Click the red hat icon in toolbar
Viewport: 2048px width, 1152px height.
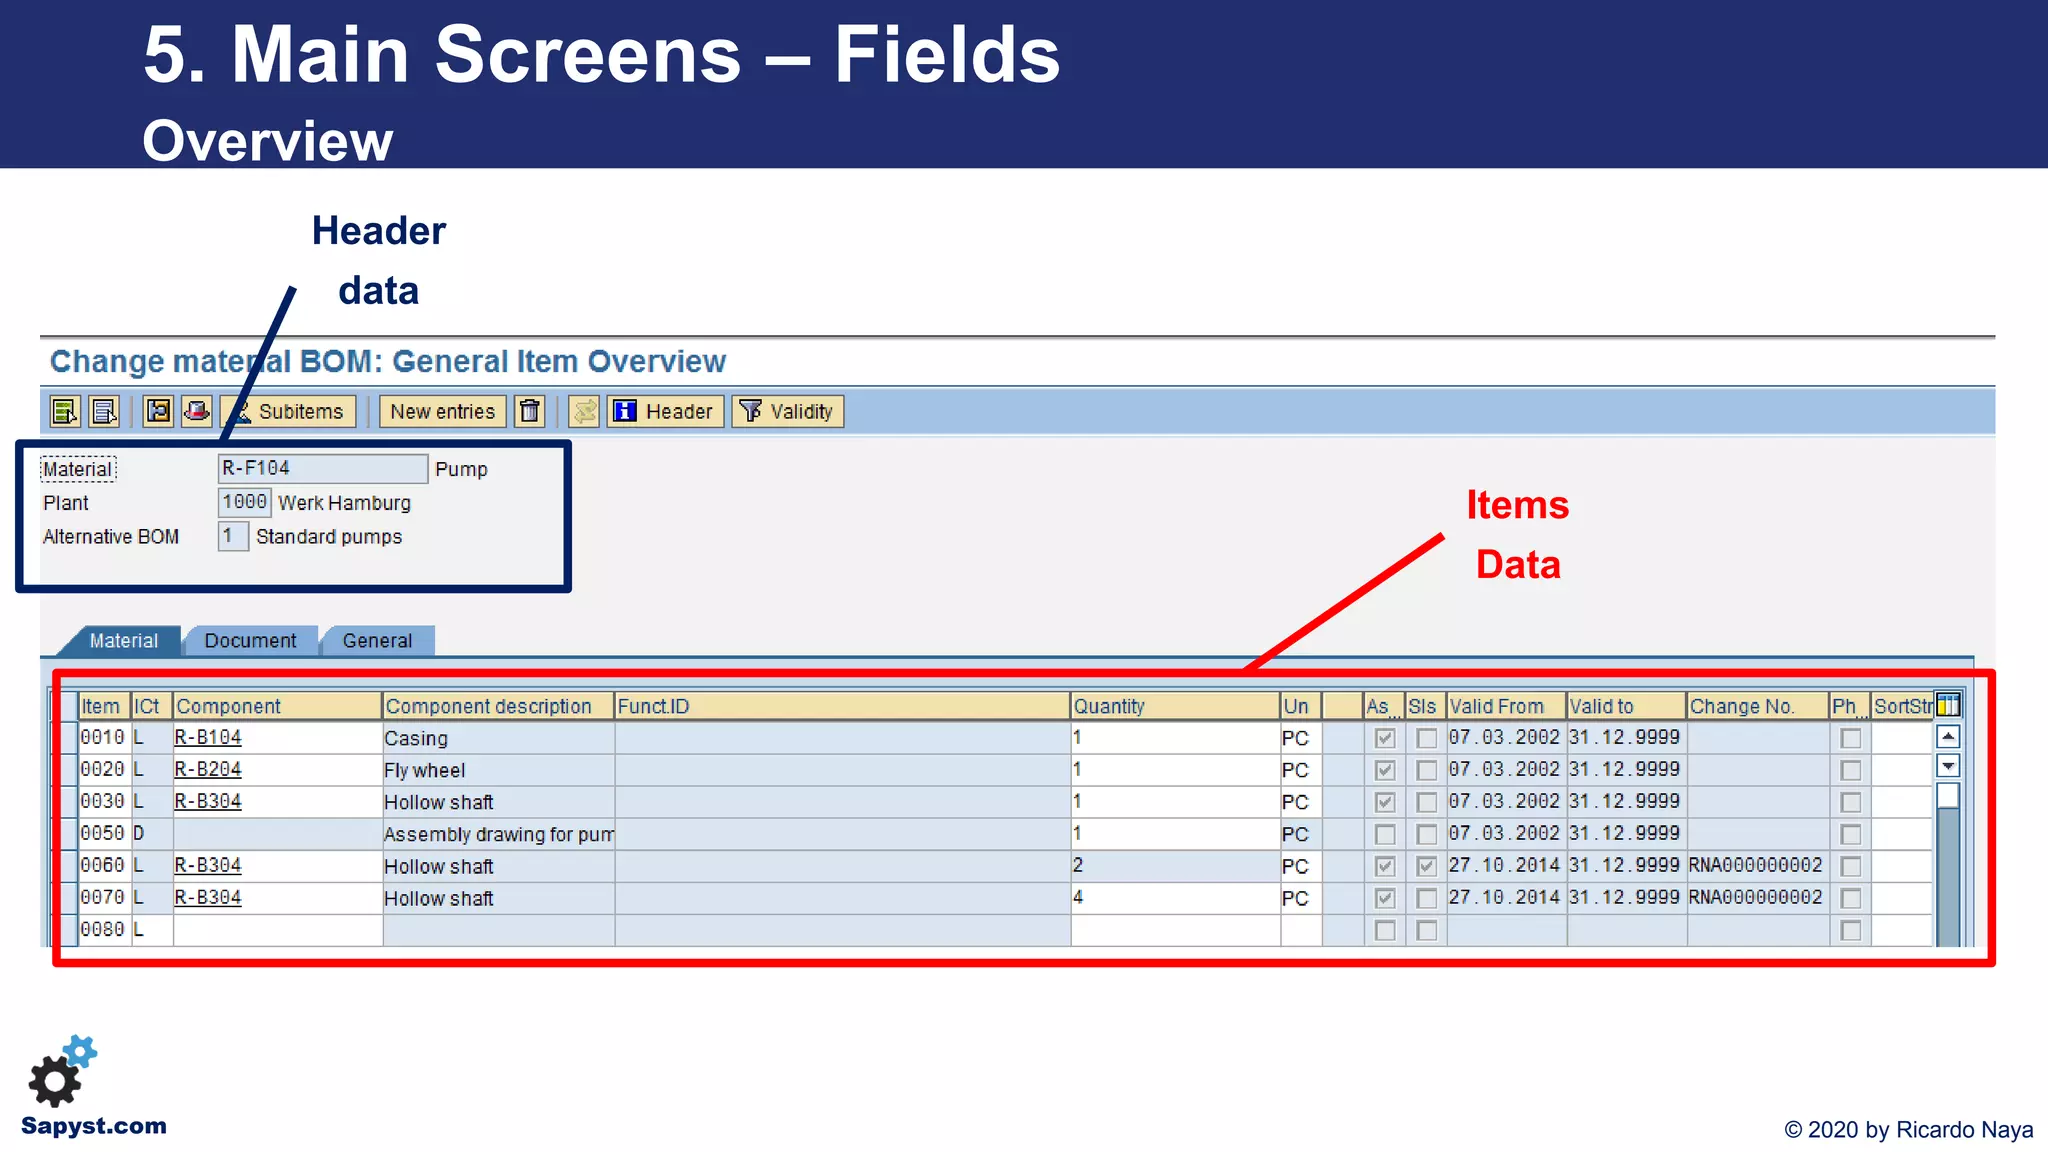[x=196, y=411]
